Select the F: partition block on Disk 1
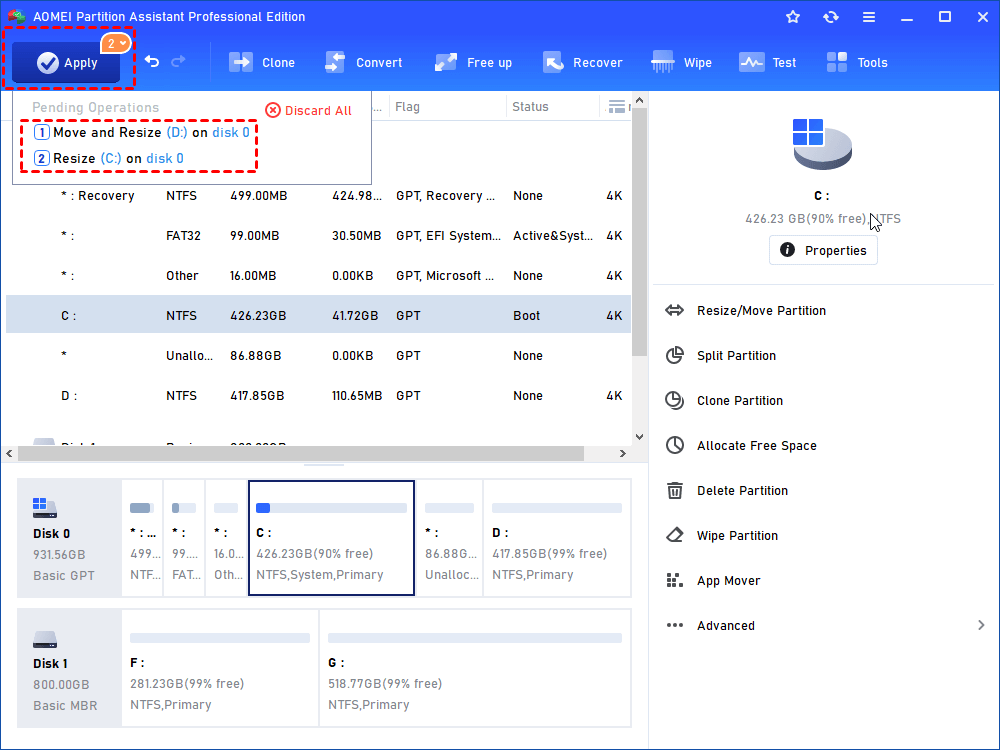This screenshot has height=750, width=1000. coord(220,668)
